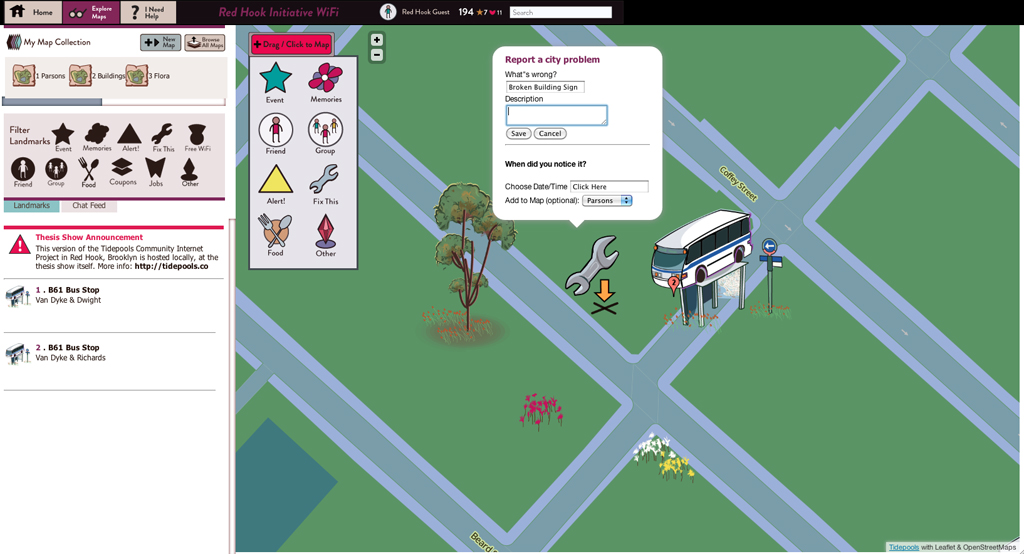Open the Red Hook Guest avatar

point(388,12)
